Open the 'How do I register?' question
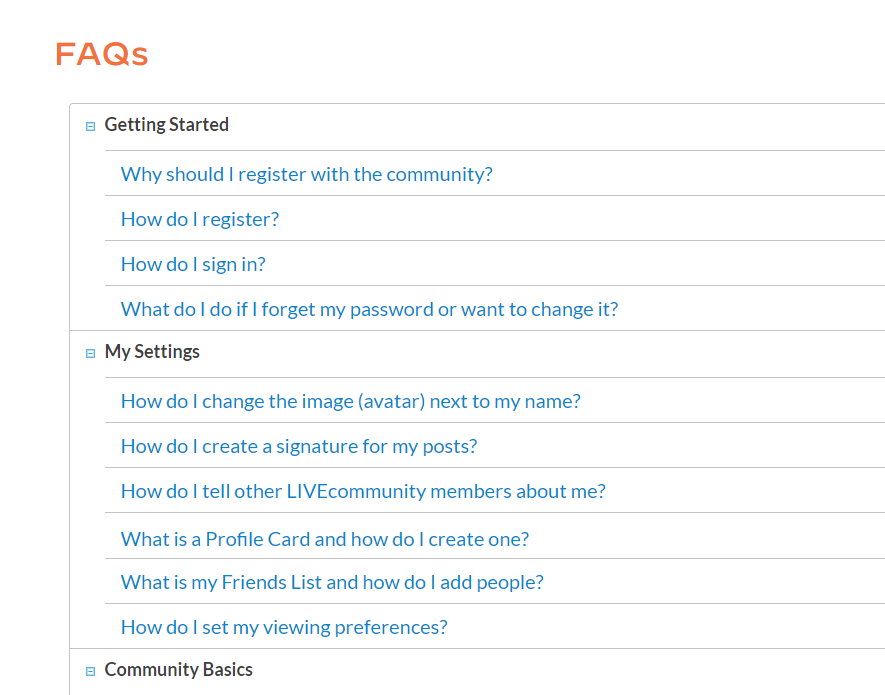 point(199,219)
